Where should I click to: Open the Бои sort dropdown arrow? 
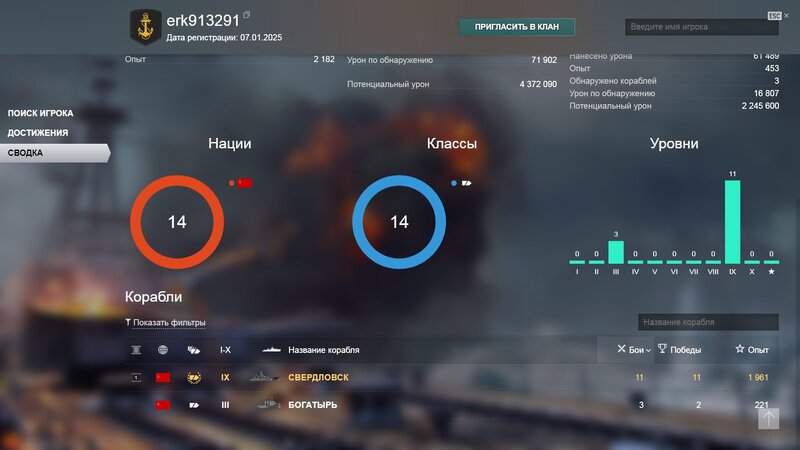point(648,350)
